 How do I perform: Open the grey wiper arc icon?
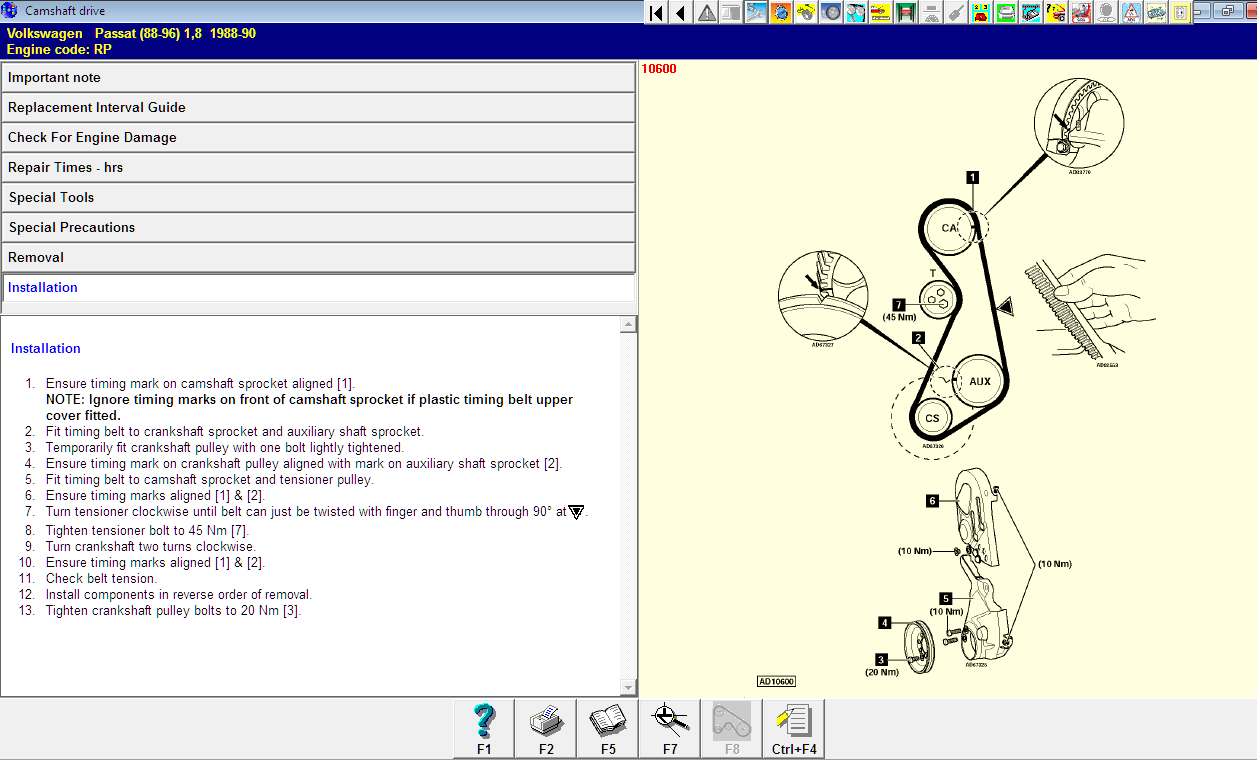pyautogui.click(x=932, y=13)
